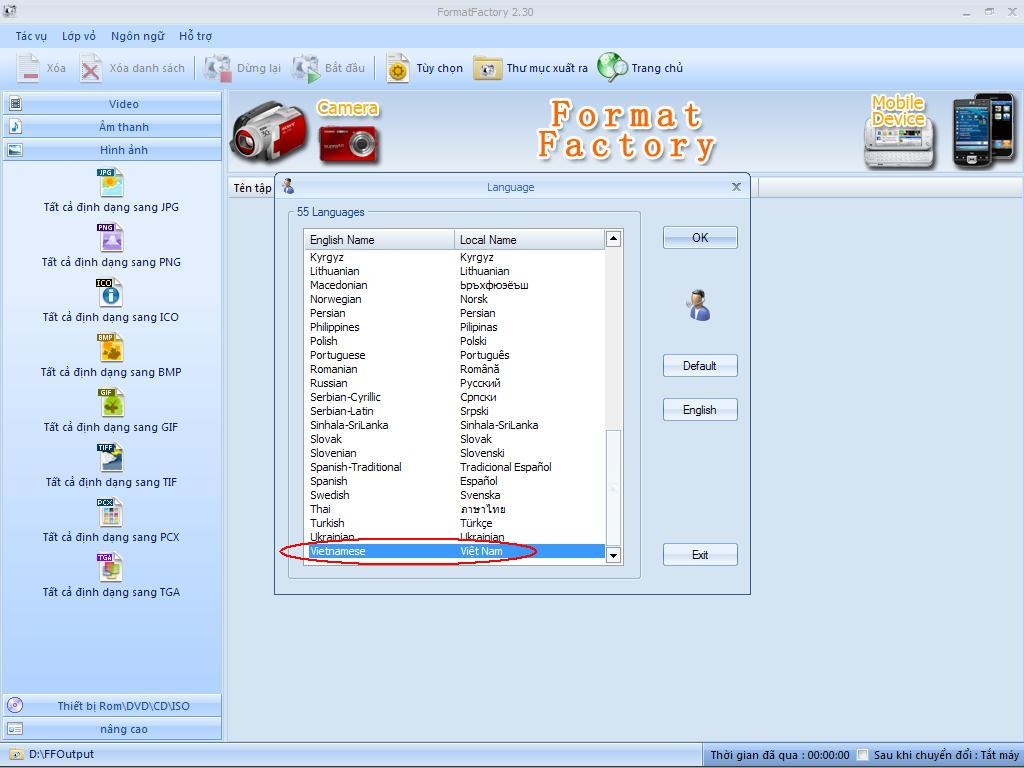
Task: Select the Serbian-Cyrillic language row
Action: click(455, 397)
